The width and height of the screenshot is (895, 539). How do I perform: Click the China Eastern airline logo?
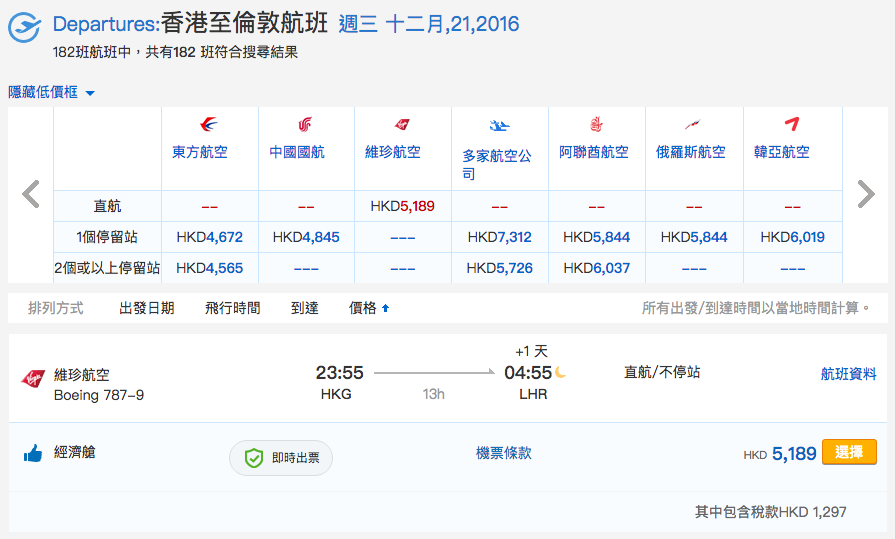click(x=209, y=124)
